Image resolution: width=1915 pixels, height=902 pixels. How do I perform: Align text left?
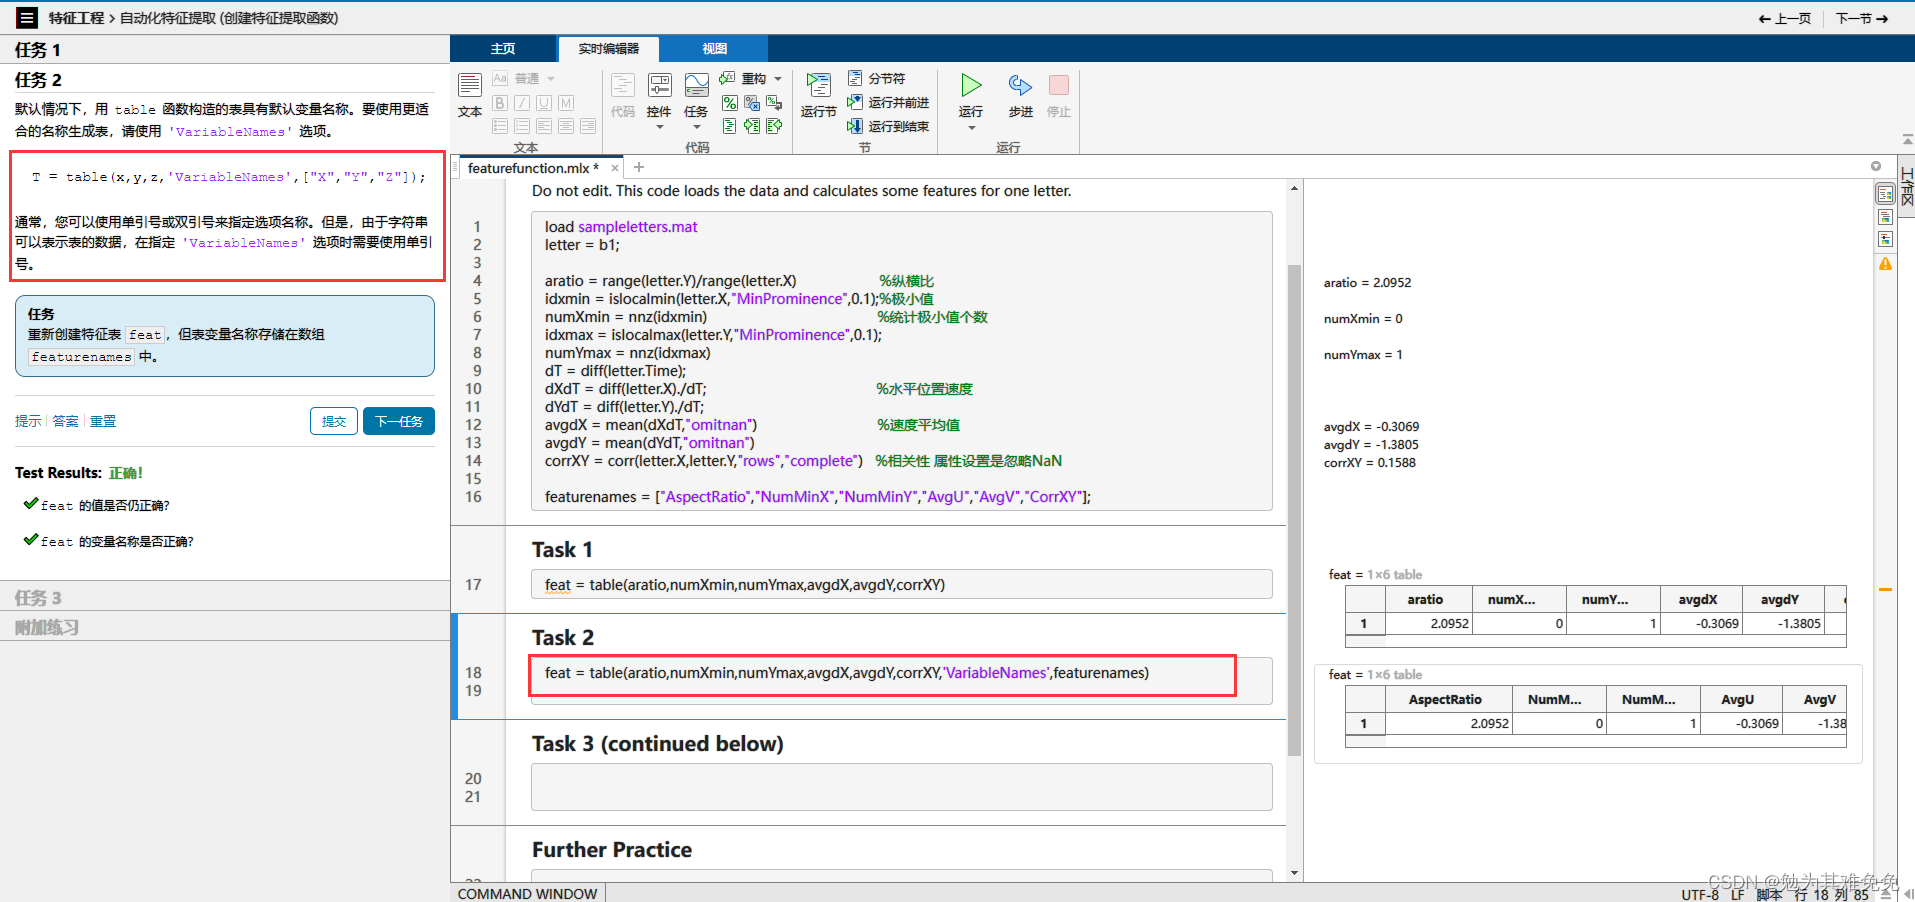[544, 126]
